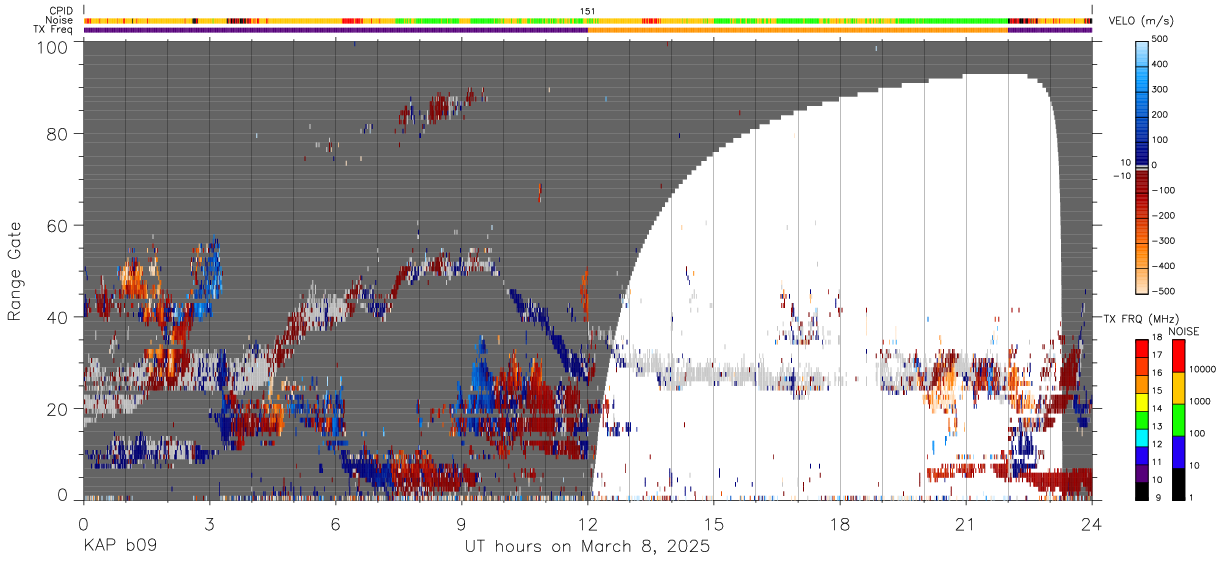Click the 'NOISE' legend title
Image resolution: width=1228 pixels, height=567 pixels.
pos(1182,331)
